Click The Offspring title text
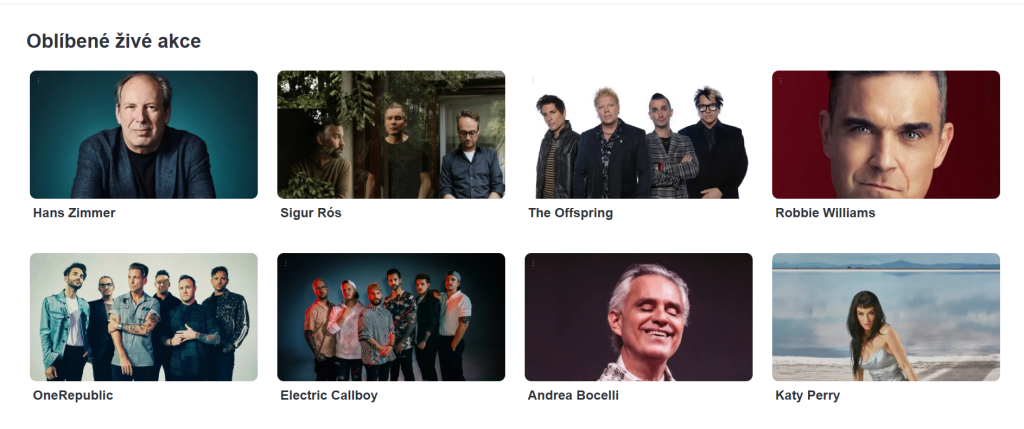Screen dimensions: 1024x429 coord(570,213)
